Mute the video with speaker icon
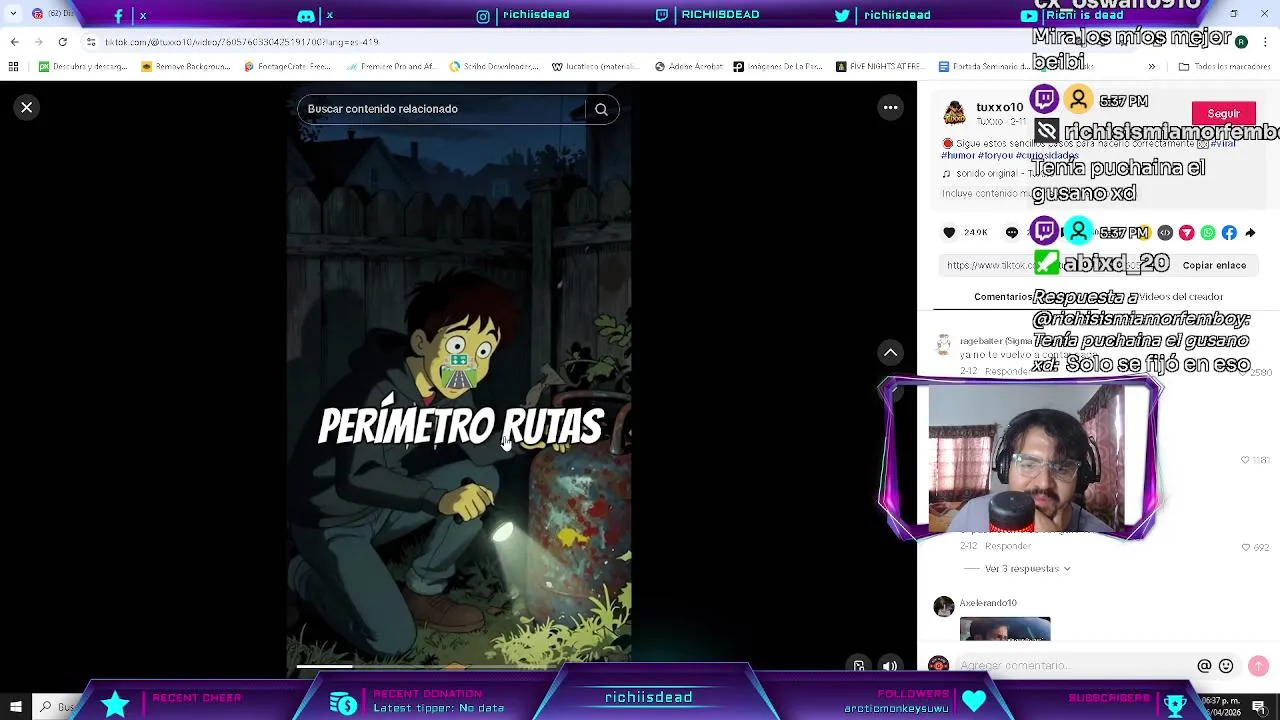The width and height of the screenshot is (1280, 720). point(889,666)
